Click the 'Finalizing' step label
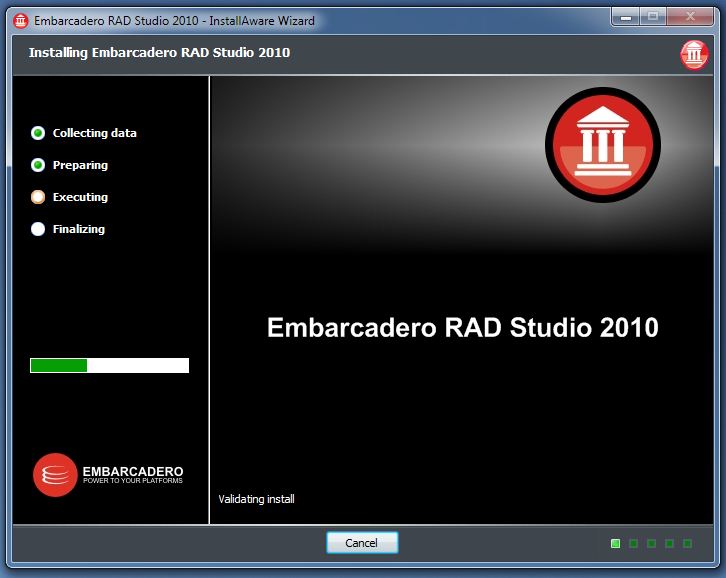 pos(79,229)
